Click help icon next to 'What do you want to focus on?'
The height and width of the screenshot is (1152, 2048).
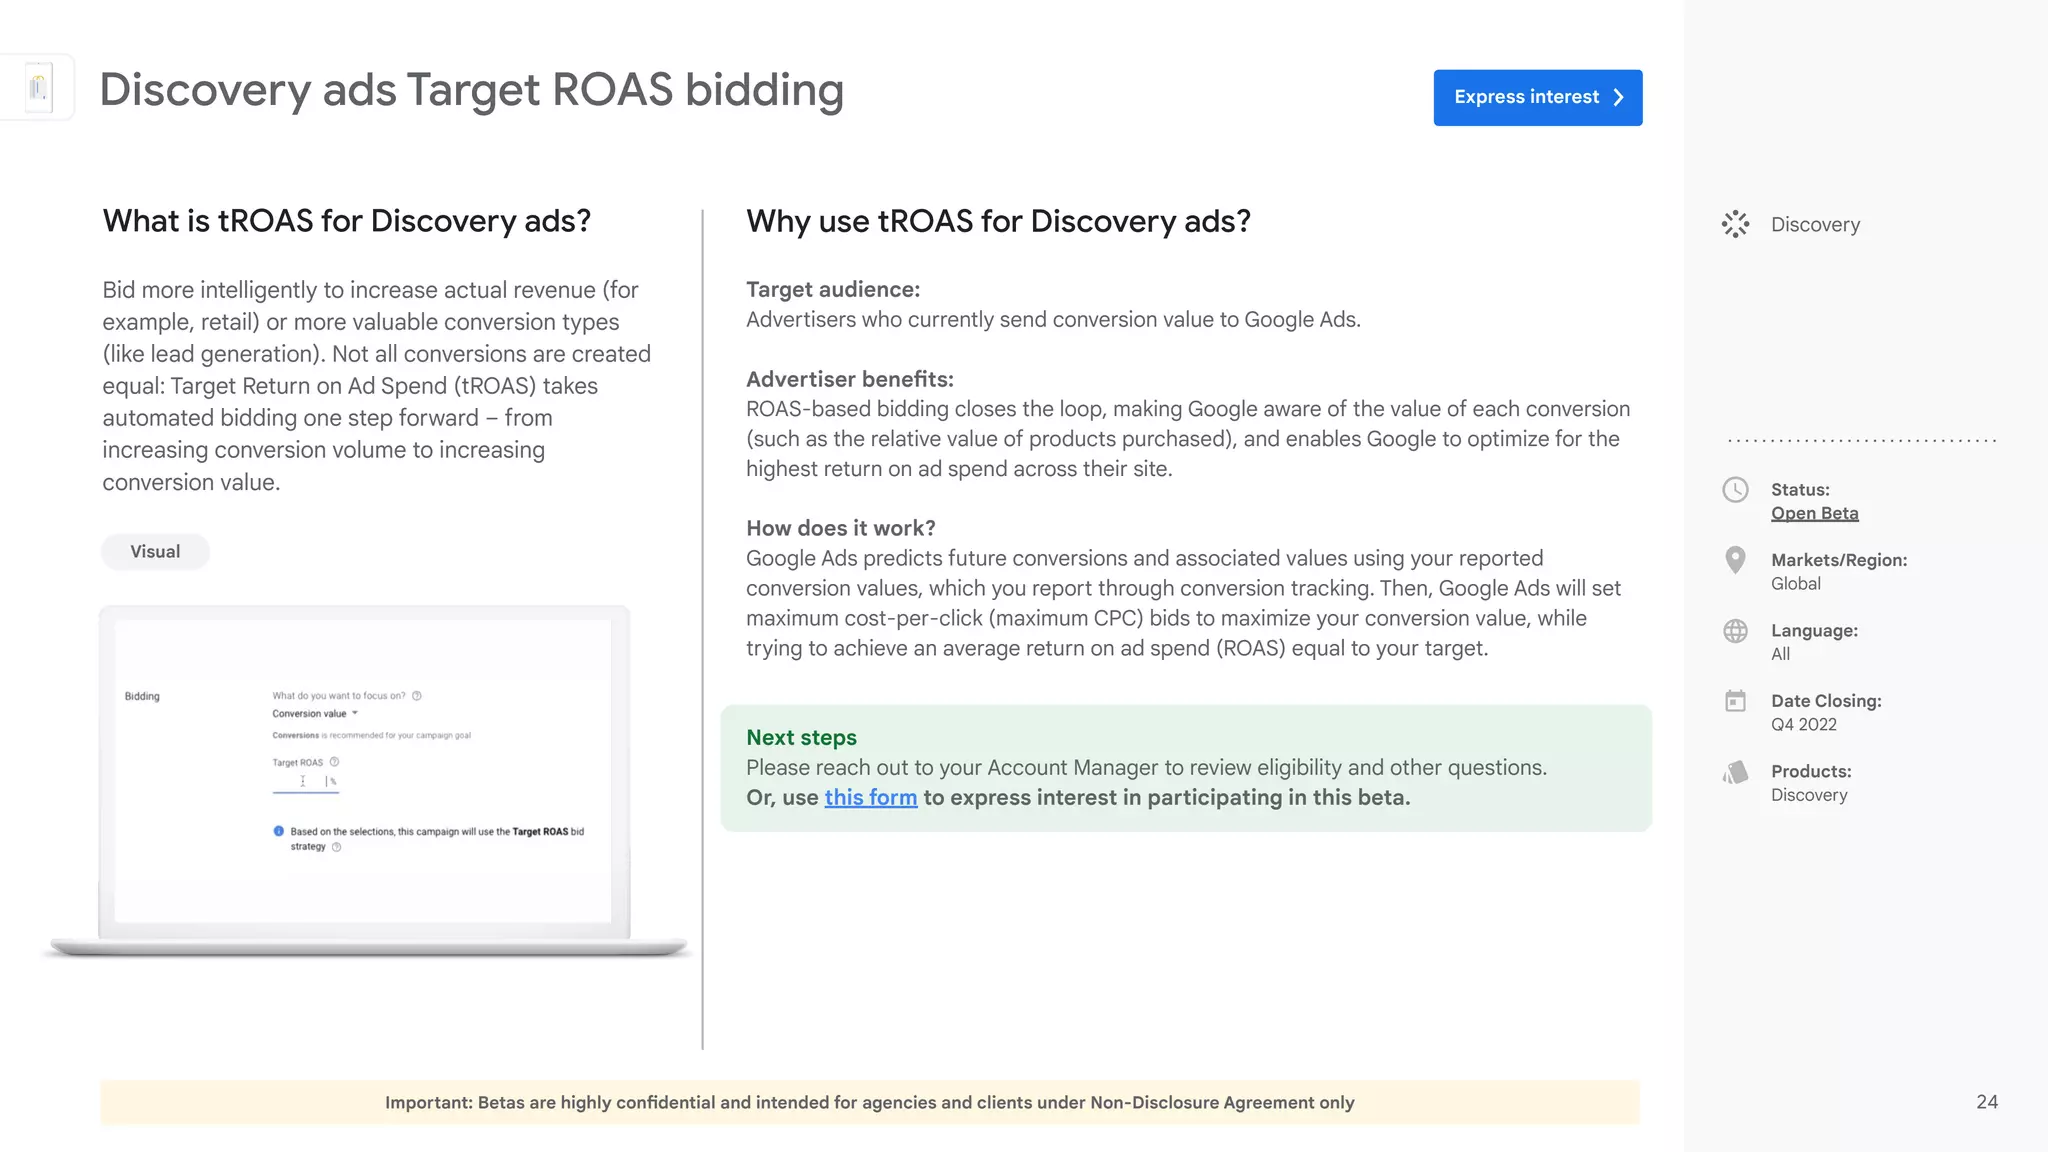417,695
